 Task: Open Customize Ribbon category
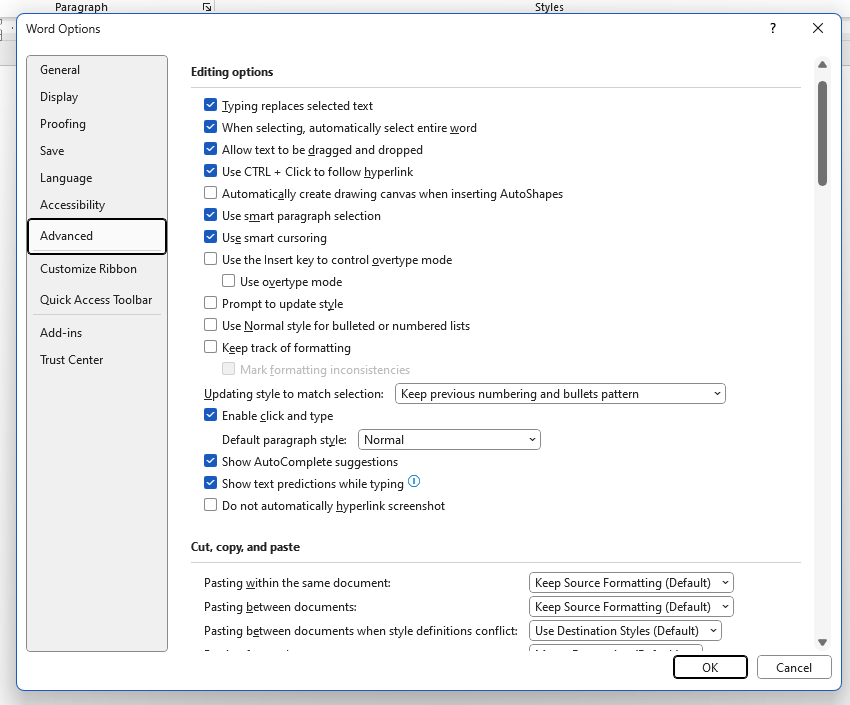[x=96, y=269]
